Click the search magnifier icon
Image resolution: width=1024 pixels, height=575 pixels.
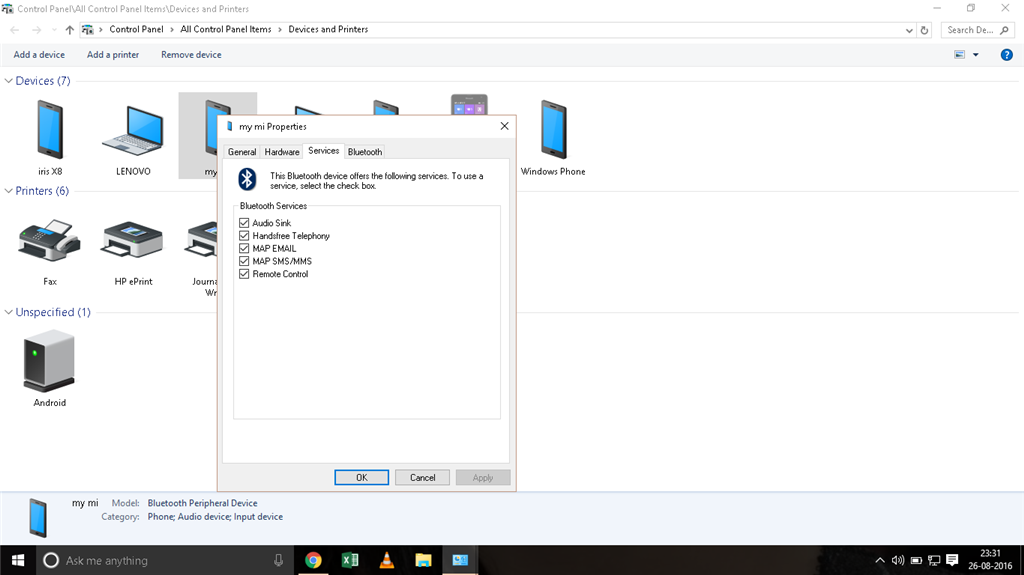[x=1004, y=30]
